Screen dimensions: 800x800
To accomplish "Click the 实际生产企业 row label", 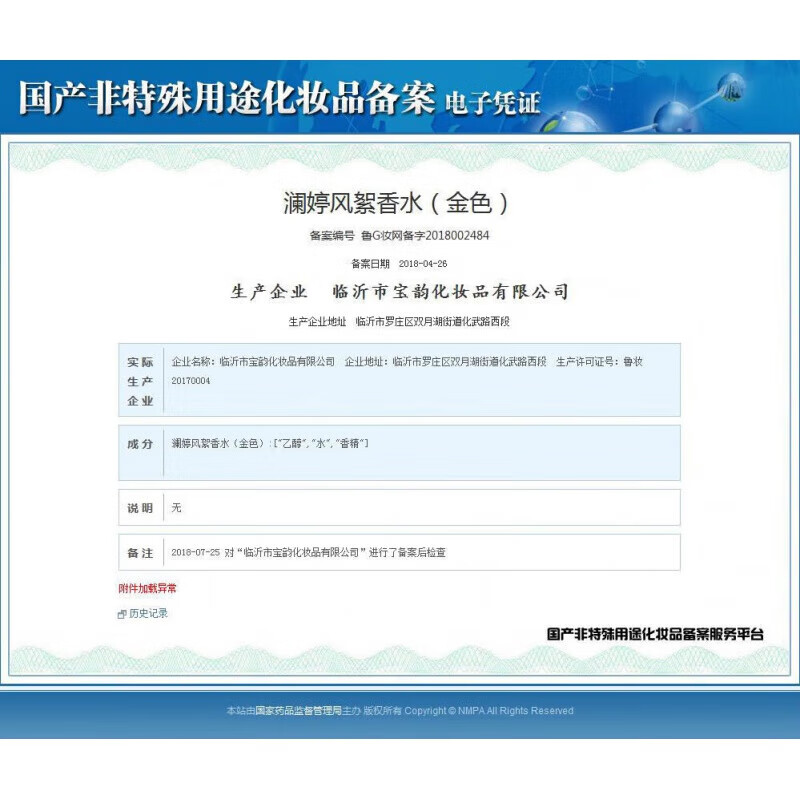I will coord(140,381).
